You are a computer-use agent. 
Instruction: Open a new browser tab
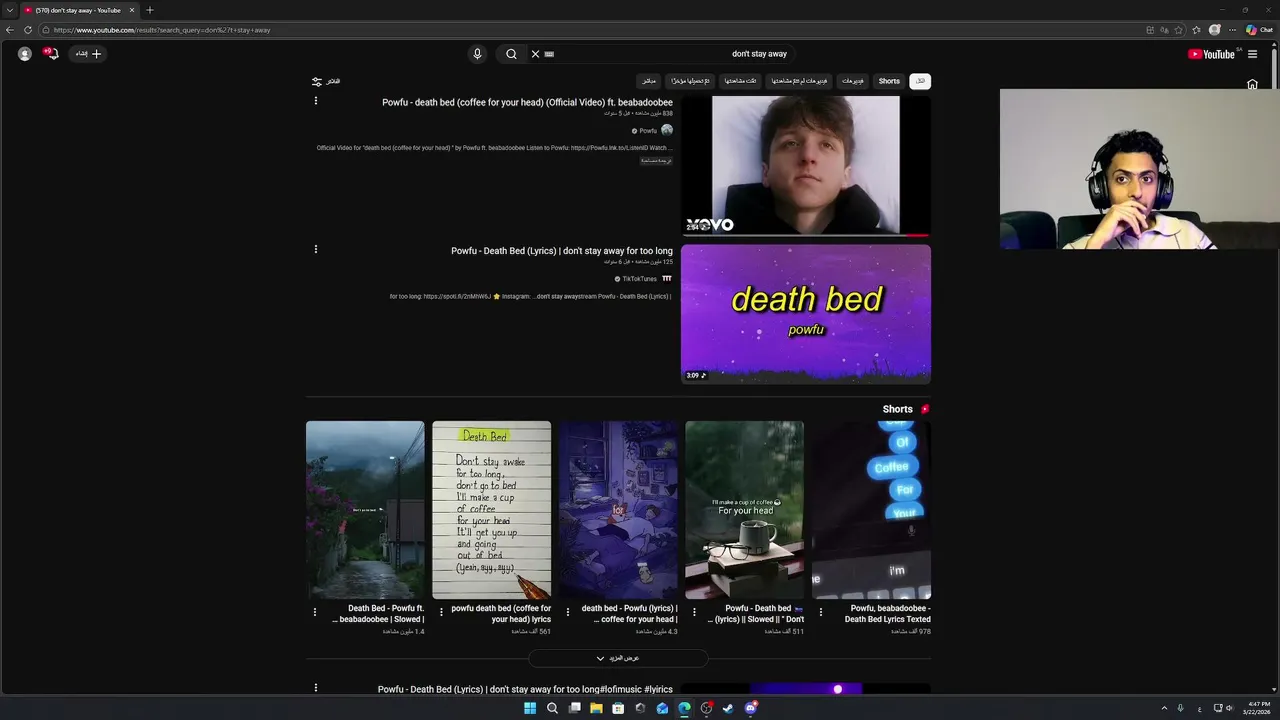[149, 10]
